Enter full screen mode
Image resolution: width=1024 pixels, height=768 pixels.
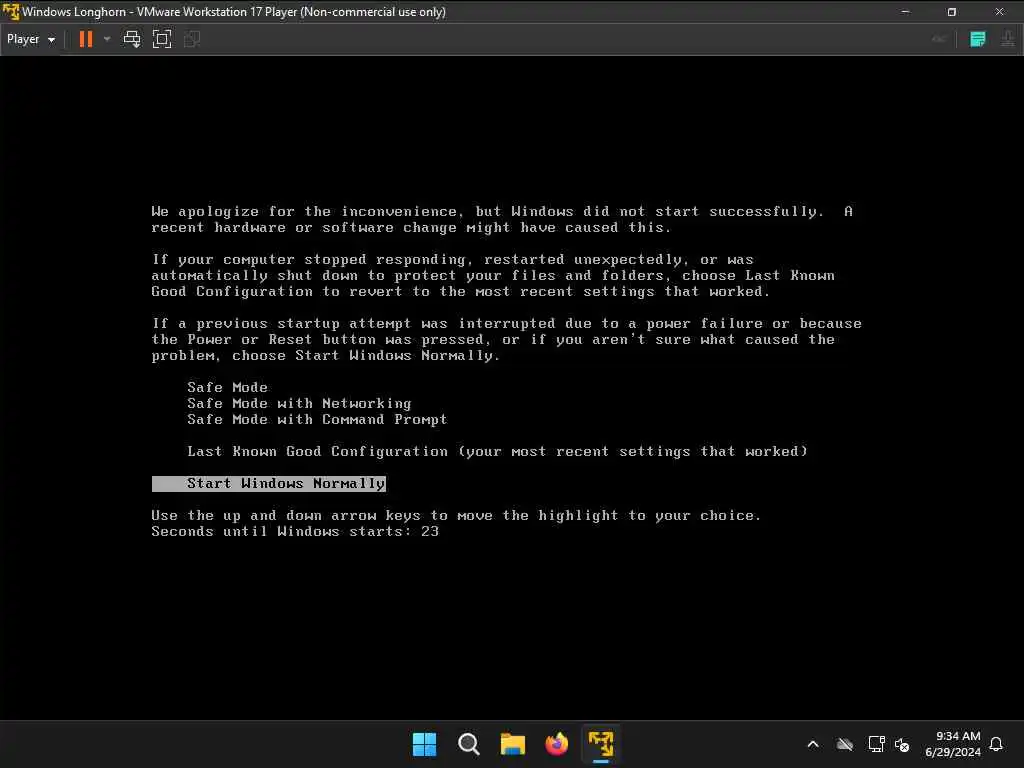click(x=162, y=39)
